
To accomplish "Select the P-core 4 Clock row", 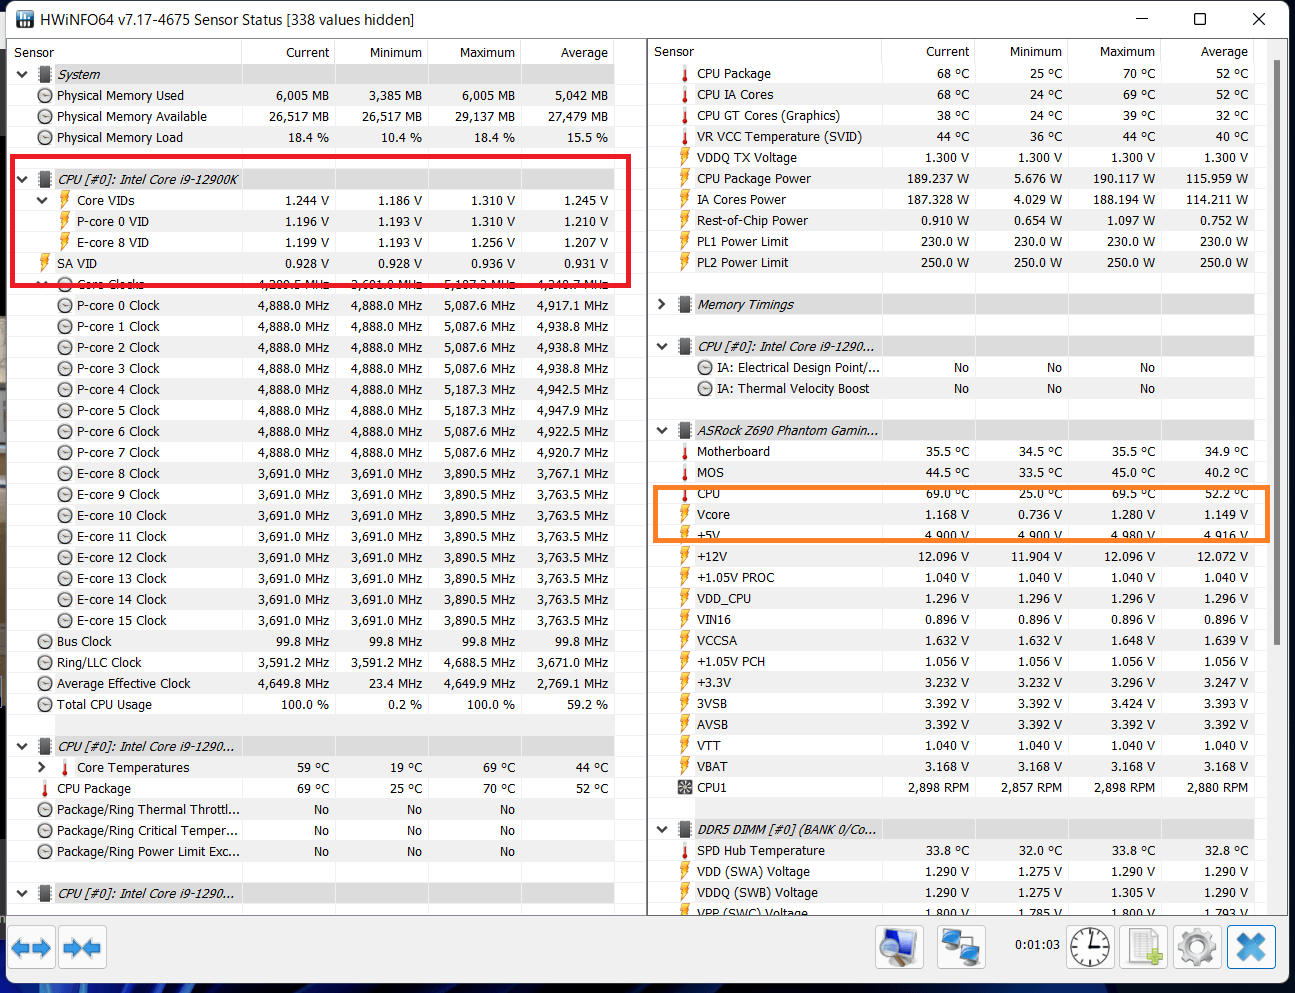I will [310, 390].
